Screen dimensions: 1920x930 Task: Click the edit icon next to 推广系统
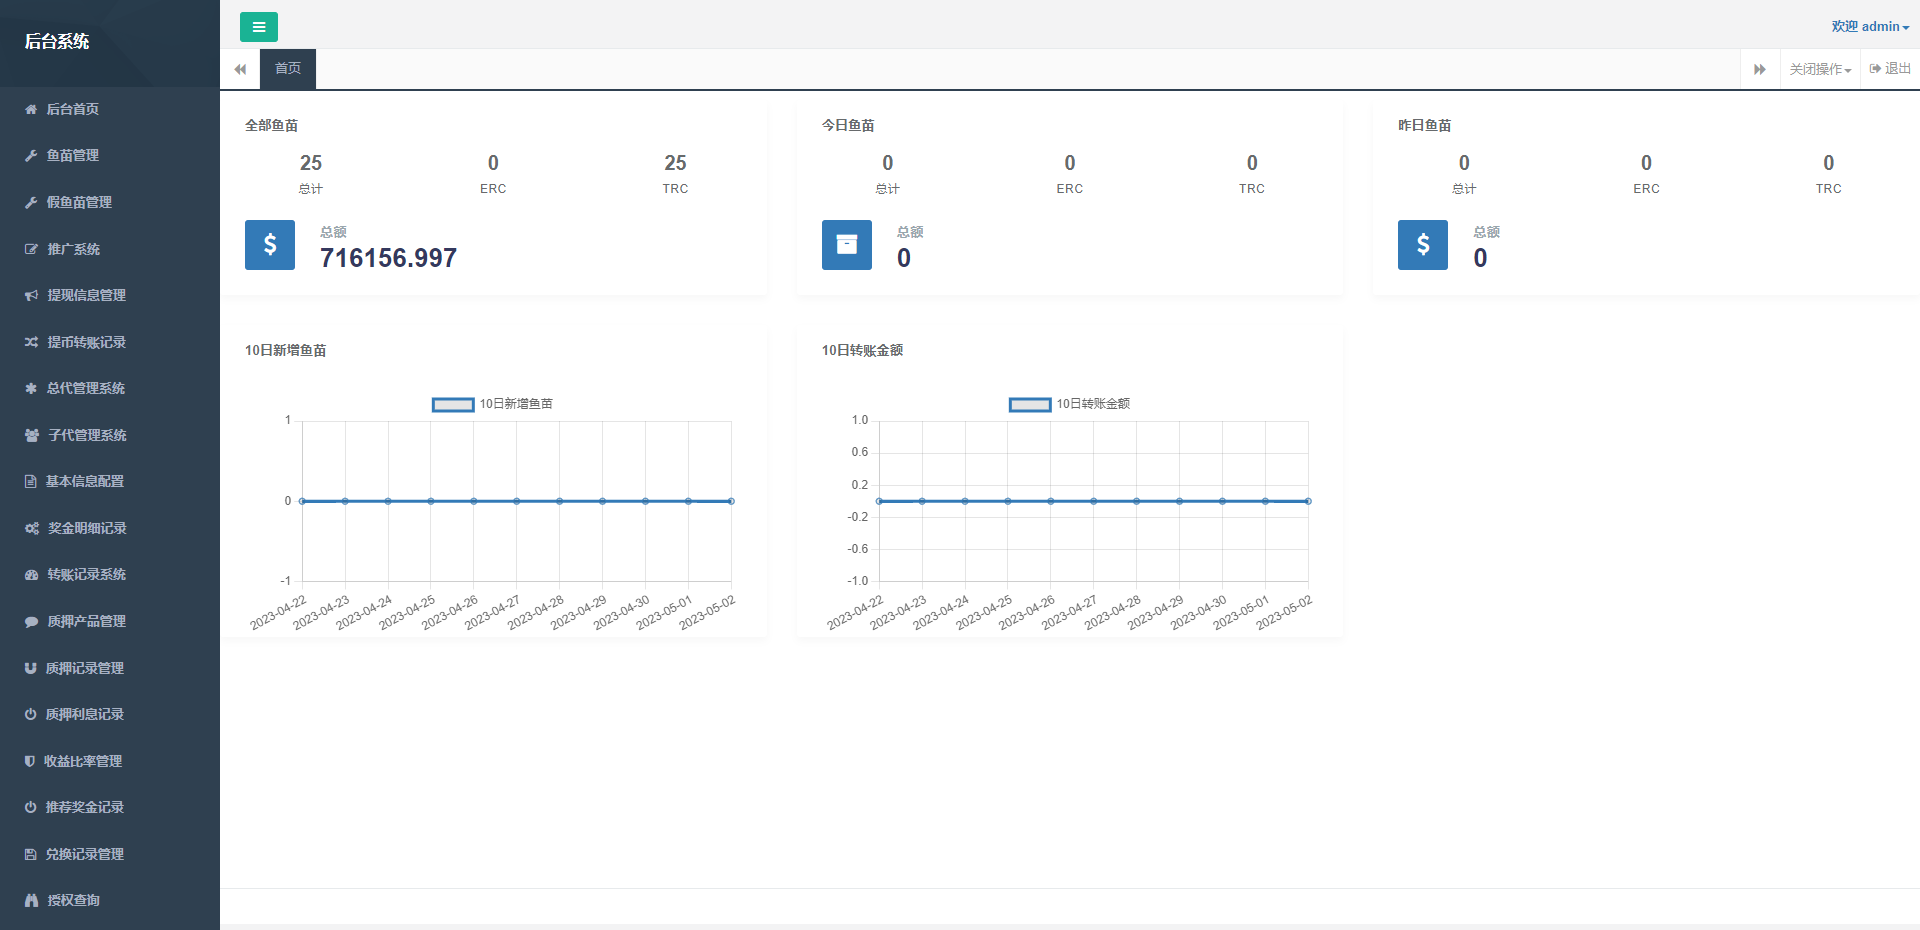click(x=31, y=249)
